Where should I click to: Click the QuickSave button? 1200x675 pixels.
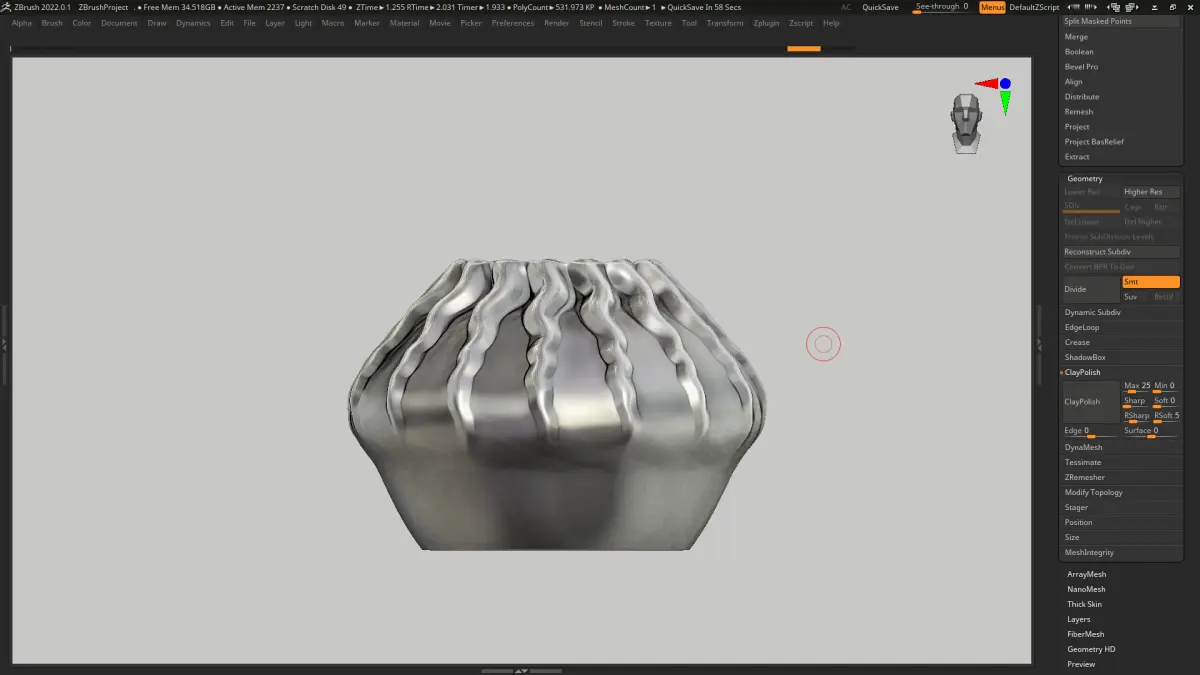click(880, 7)
